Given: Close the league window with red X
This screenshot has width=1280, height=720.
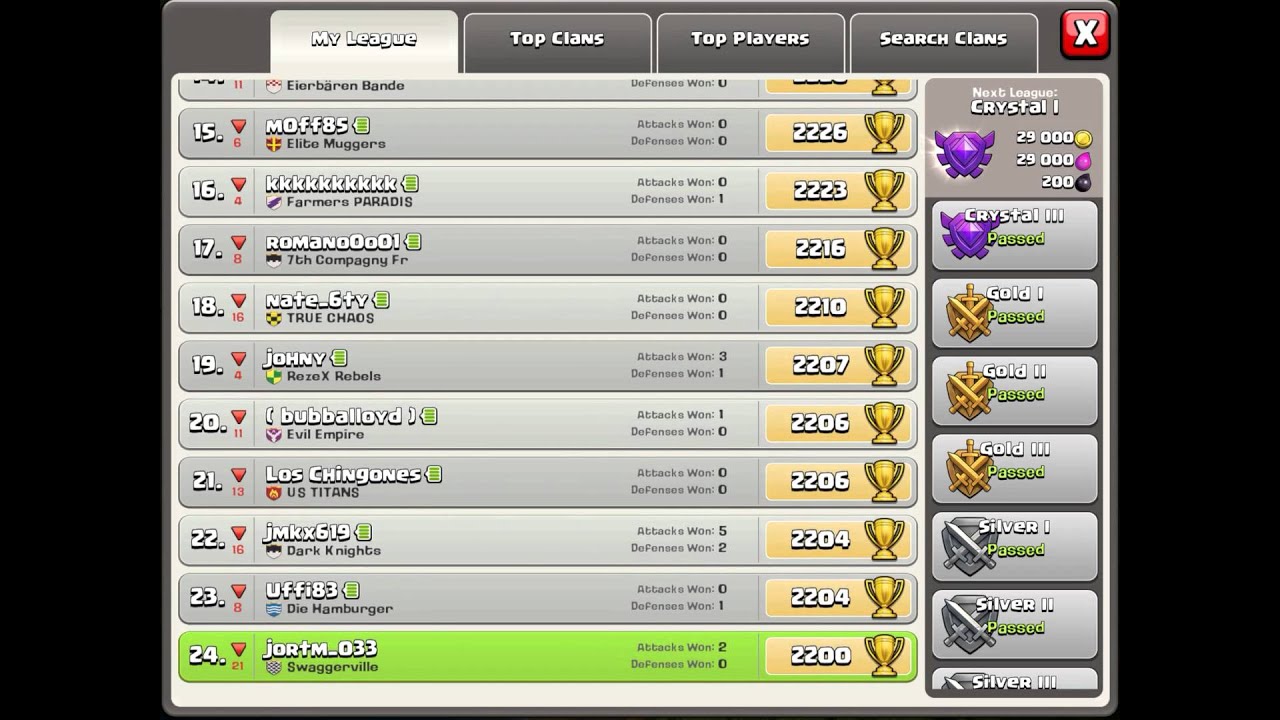Looking at the screenshot, I should pos(1085,35).
